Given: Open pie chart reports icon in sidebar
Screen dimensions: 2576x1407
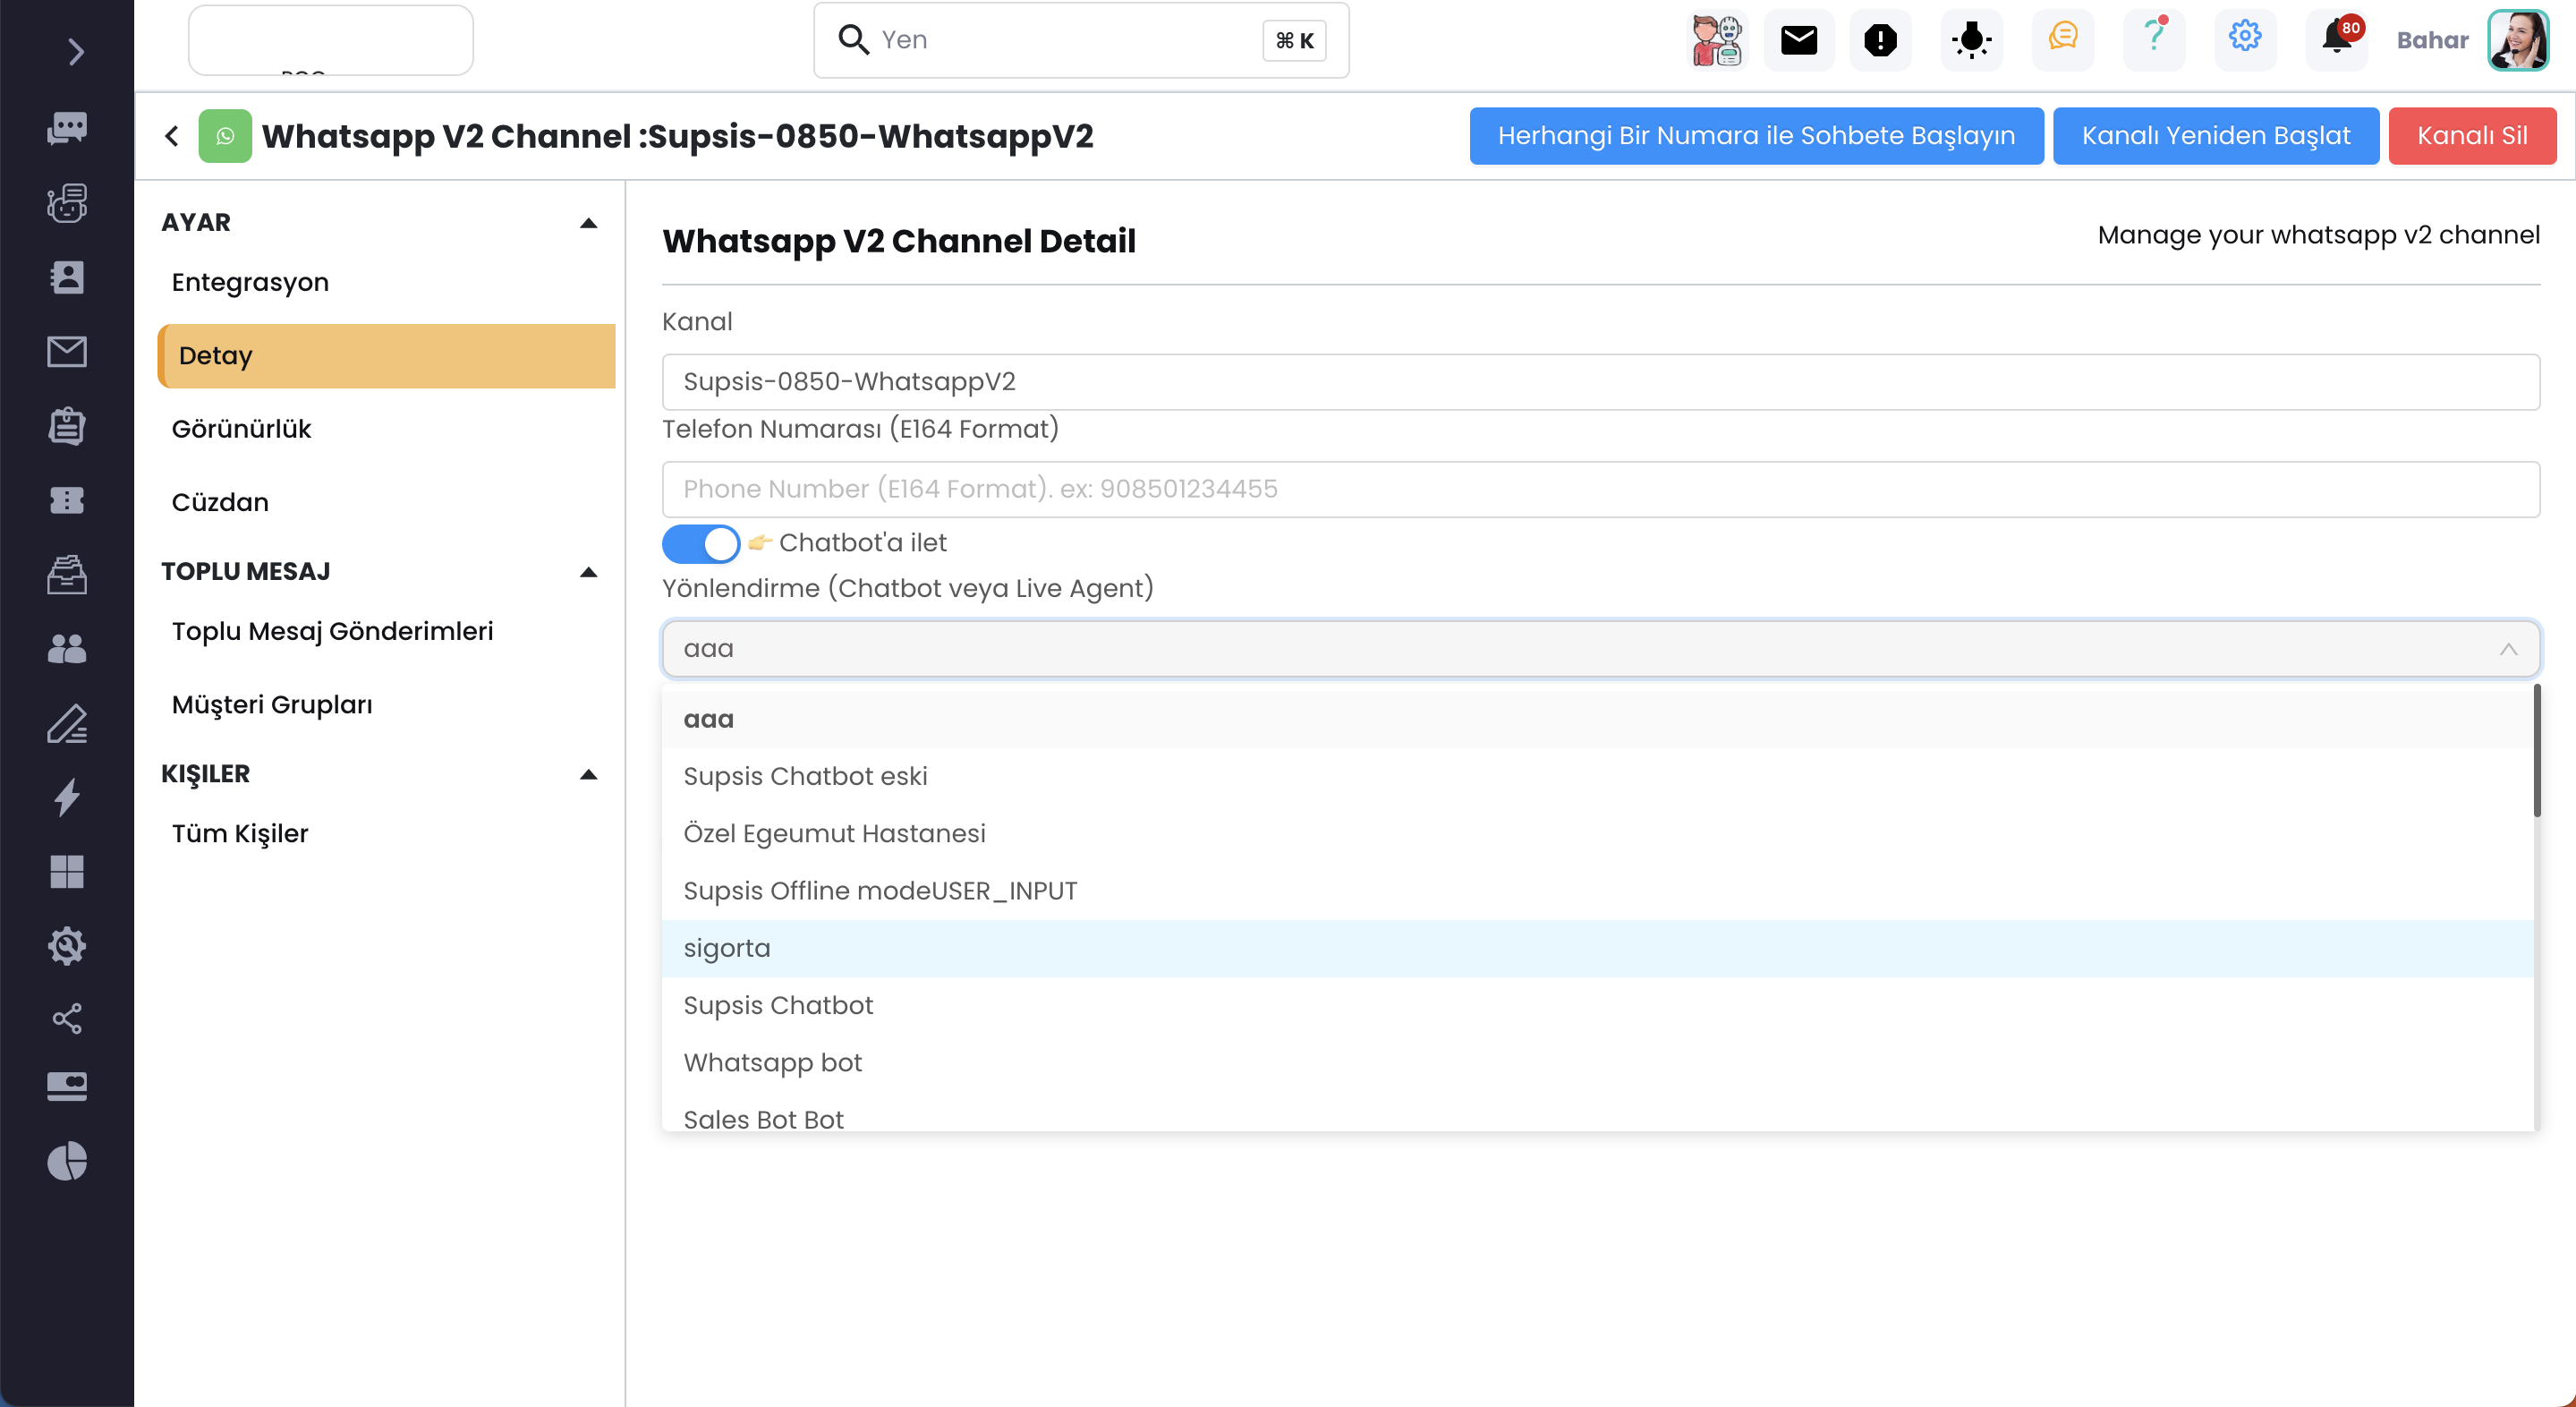Looking at the screenshot, I should click(x=67, y=1161).
